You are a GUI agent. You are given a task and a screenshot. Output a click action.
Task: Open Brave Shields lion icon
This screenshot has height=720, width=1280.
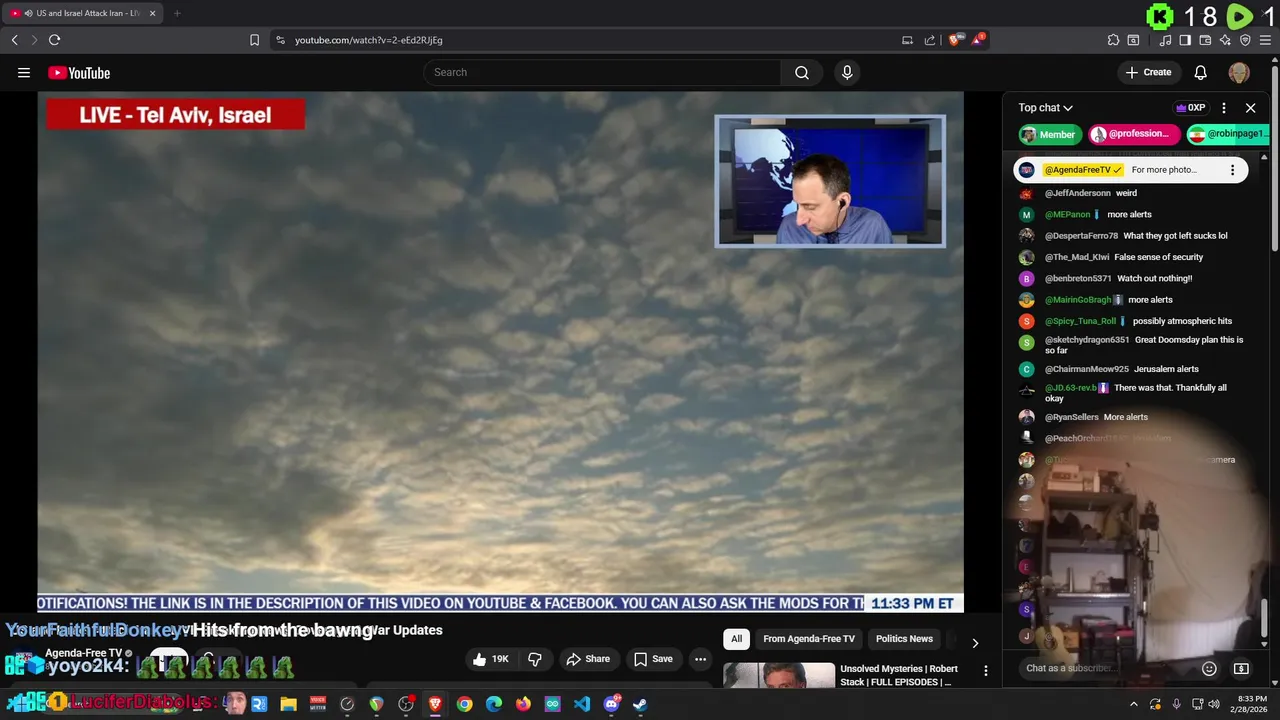point(955,40)
